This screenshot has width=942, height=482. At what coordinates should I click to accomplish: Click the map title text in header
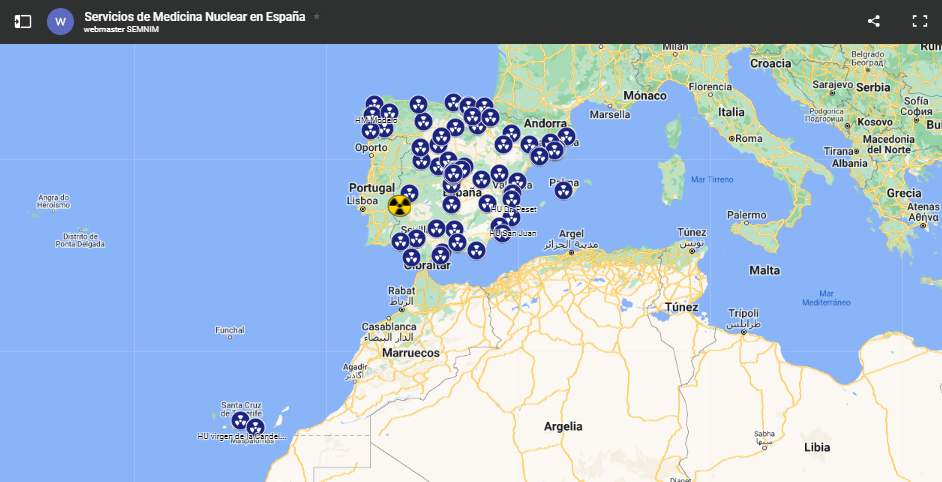(x=195, y=17)
